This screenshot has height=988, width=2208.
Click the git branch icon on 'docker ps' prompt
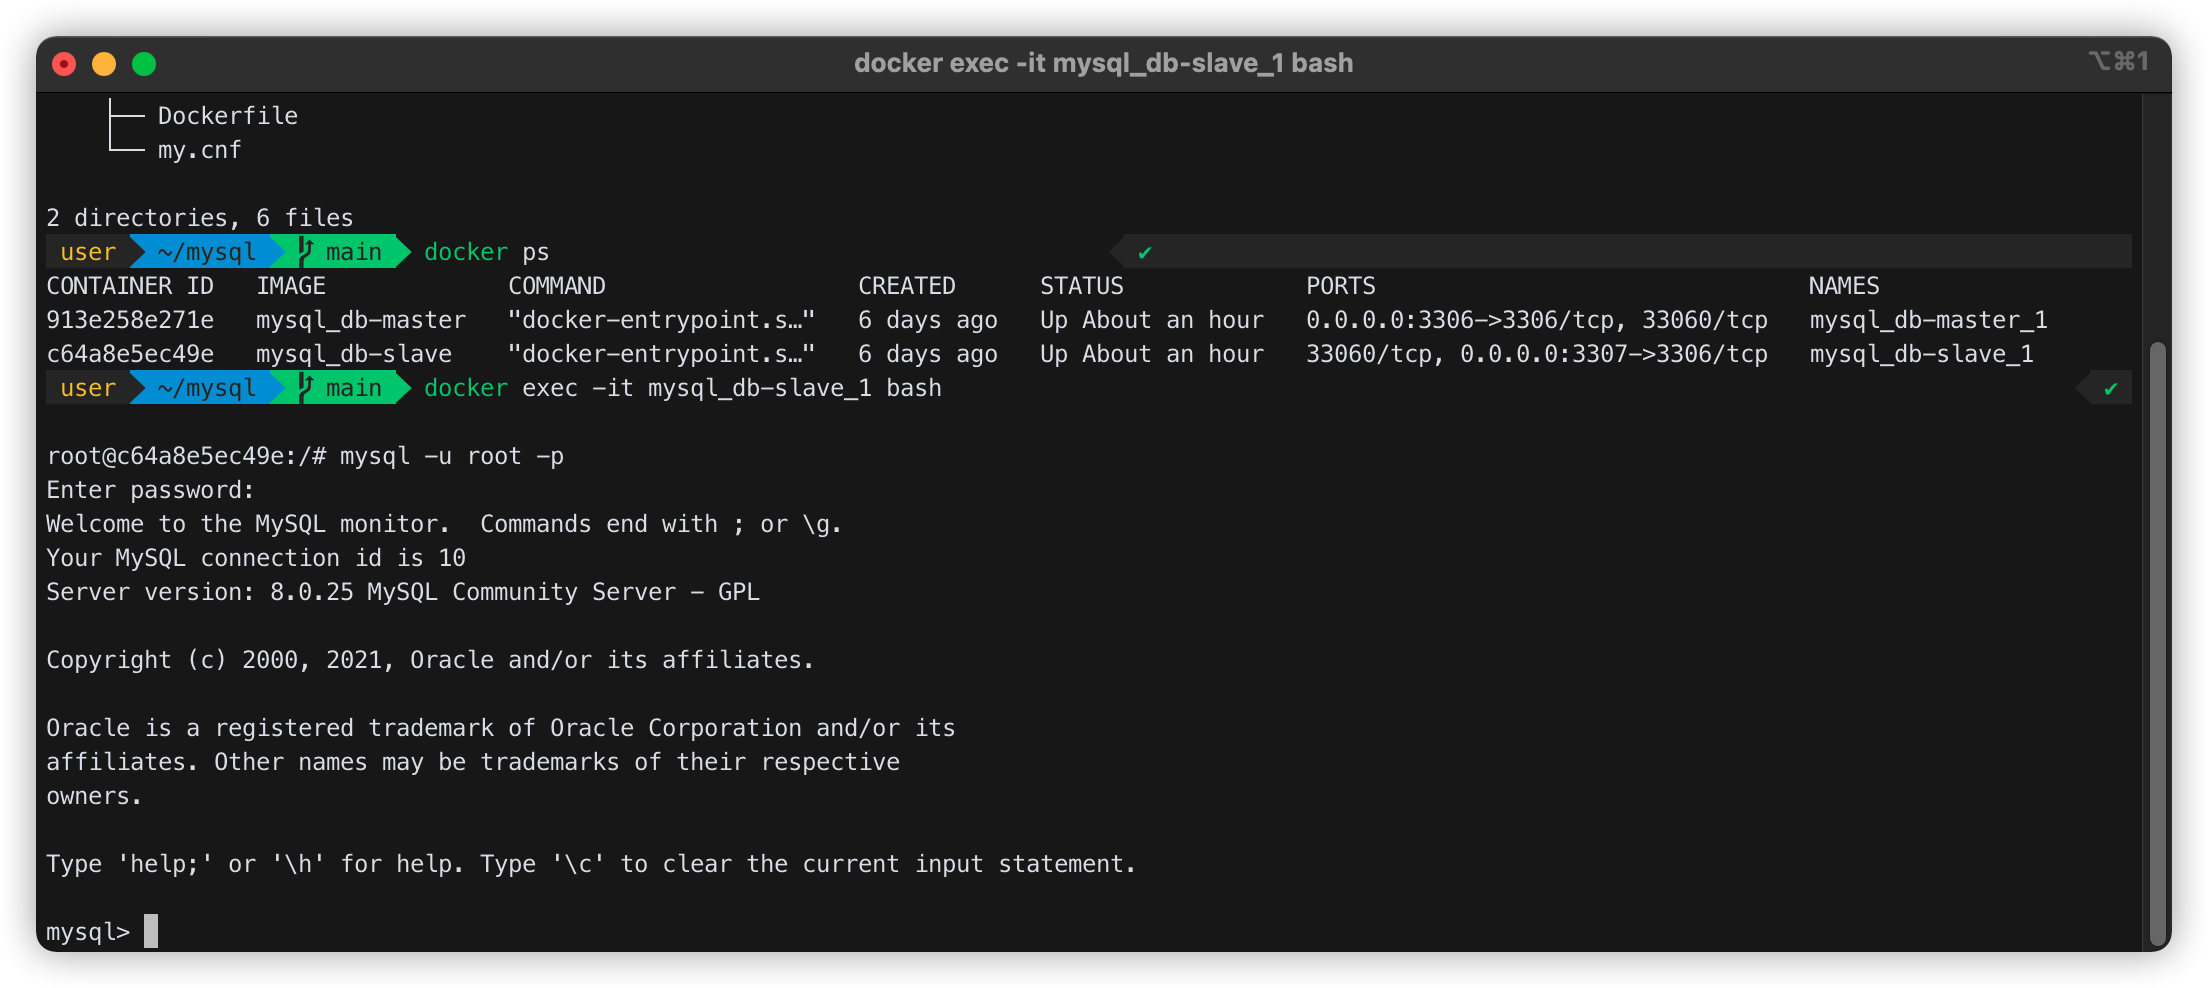click(x=306, y=251)
